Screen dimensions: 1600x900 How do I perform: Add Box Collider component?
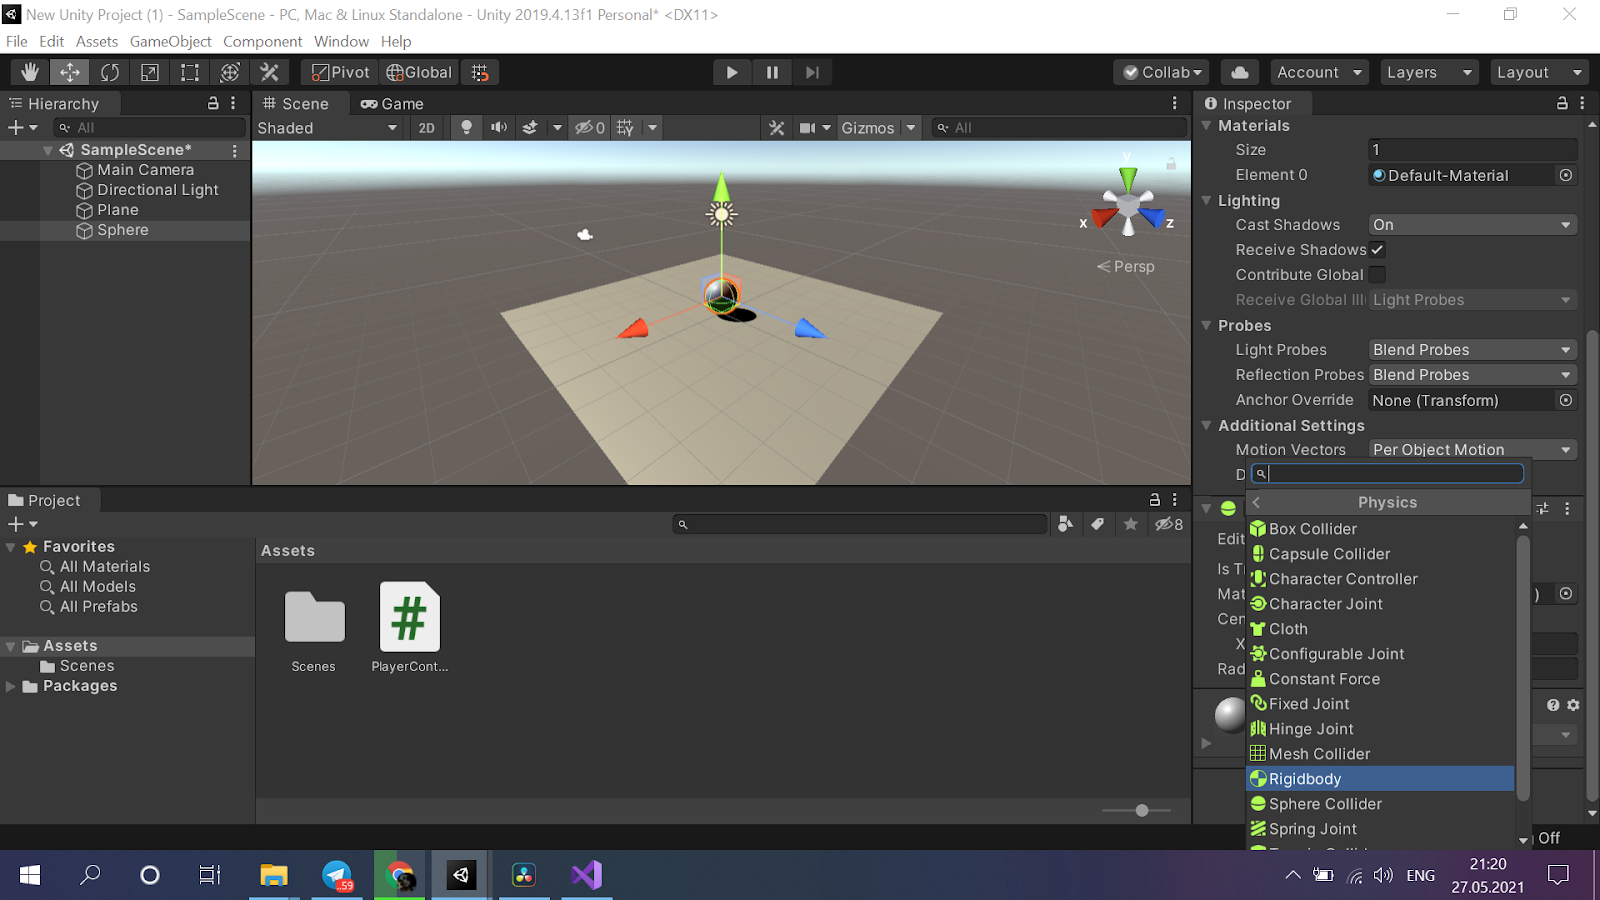click(x=1380, y=529)
